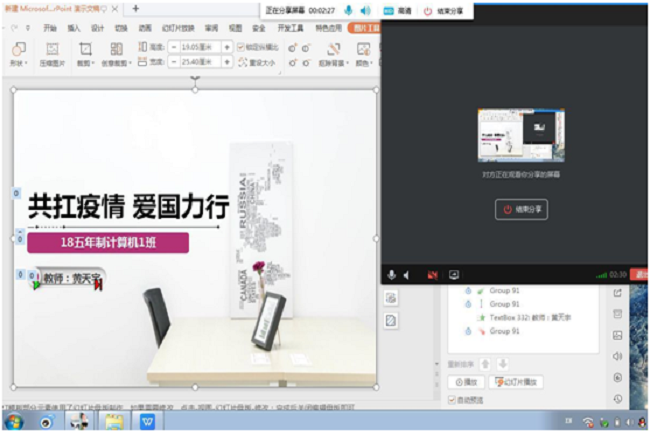Click the screen share icon in call toolbar

pyautogui.click(x=453, y=275)
